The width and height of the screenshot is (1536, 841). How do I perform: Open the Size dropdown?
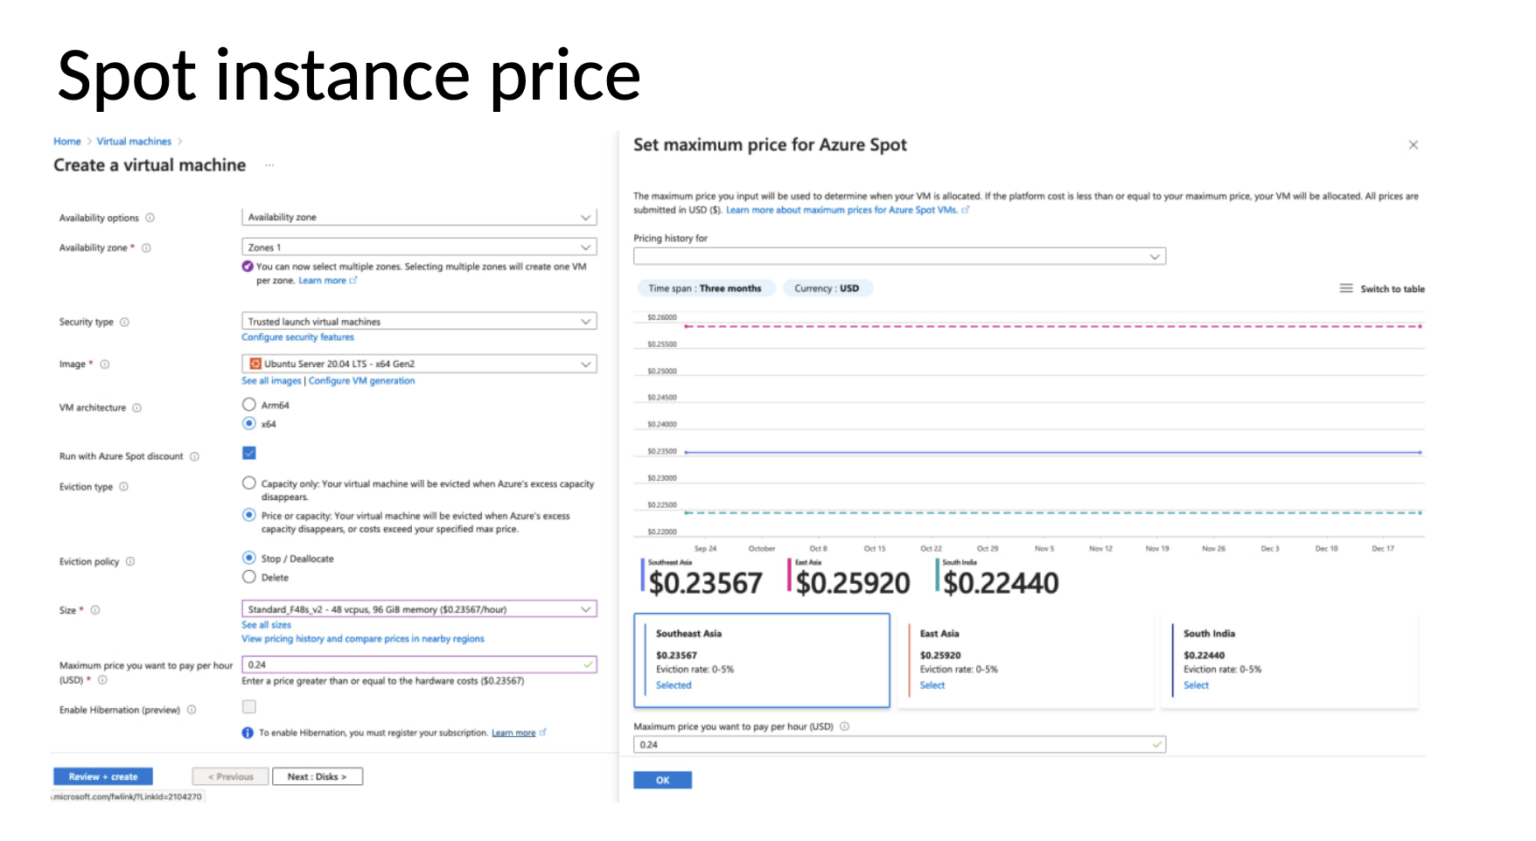point(419,609)
